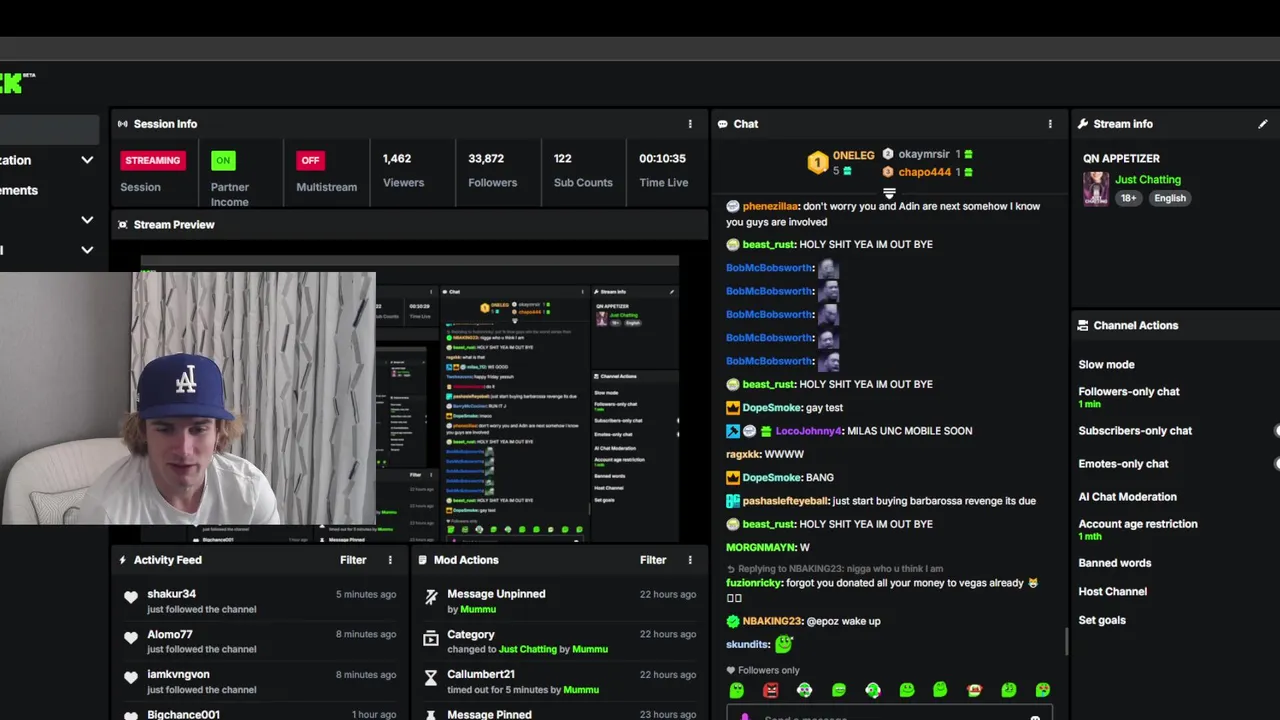Image resolution: width=1280 pixels, height=720 pixels.
Task: Click the Just Chatting category thumbnail
Action: (1096, 189)
